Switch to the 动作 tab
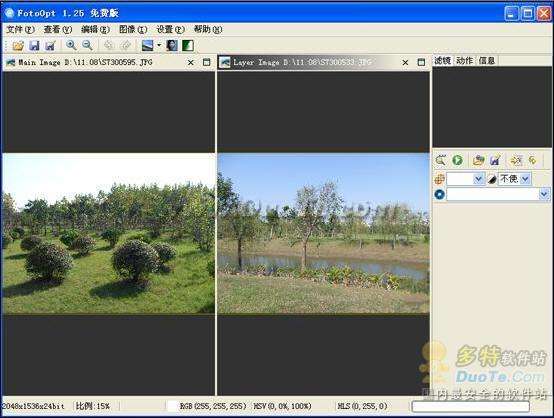The height and width of the screenshot is (418, 554). pos(464,61)
